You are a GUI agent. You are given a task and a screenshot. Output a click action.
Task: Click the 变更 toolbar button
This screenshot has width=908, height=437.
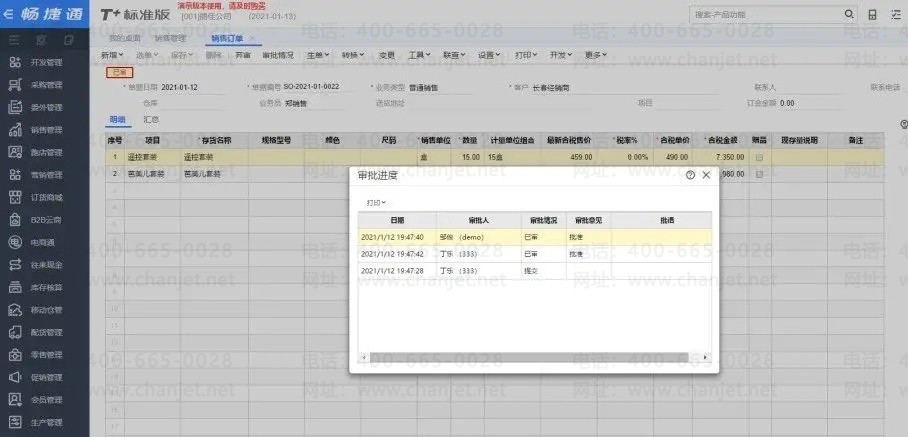[x=387, y=56]
